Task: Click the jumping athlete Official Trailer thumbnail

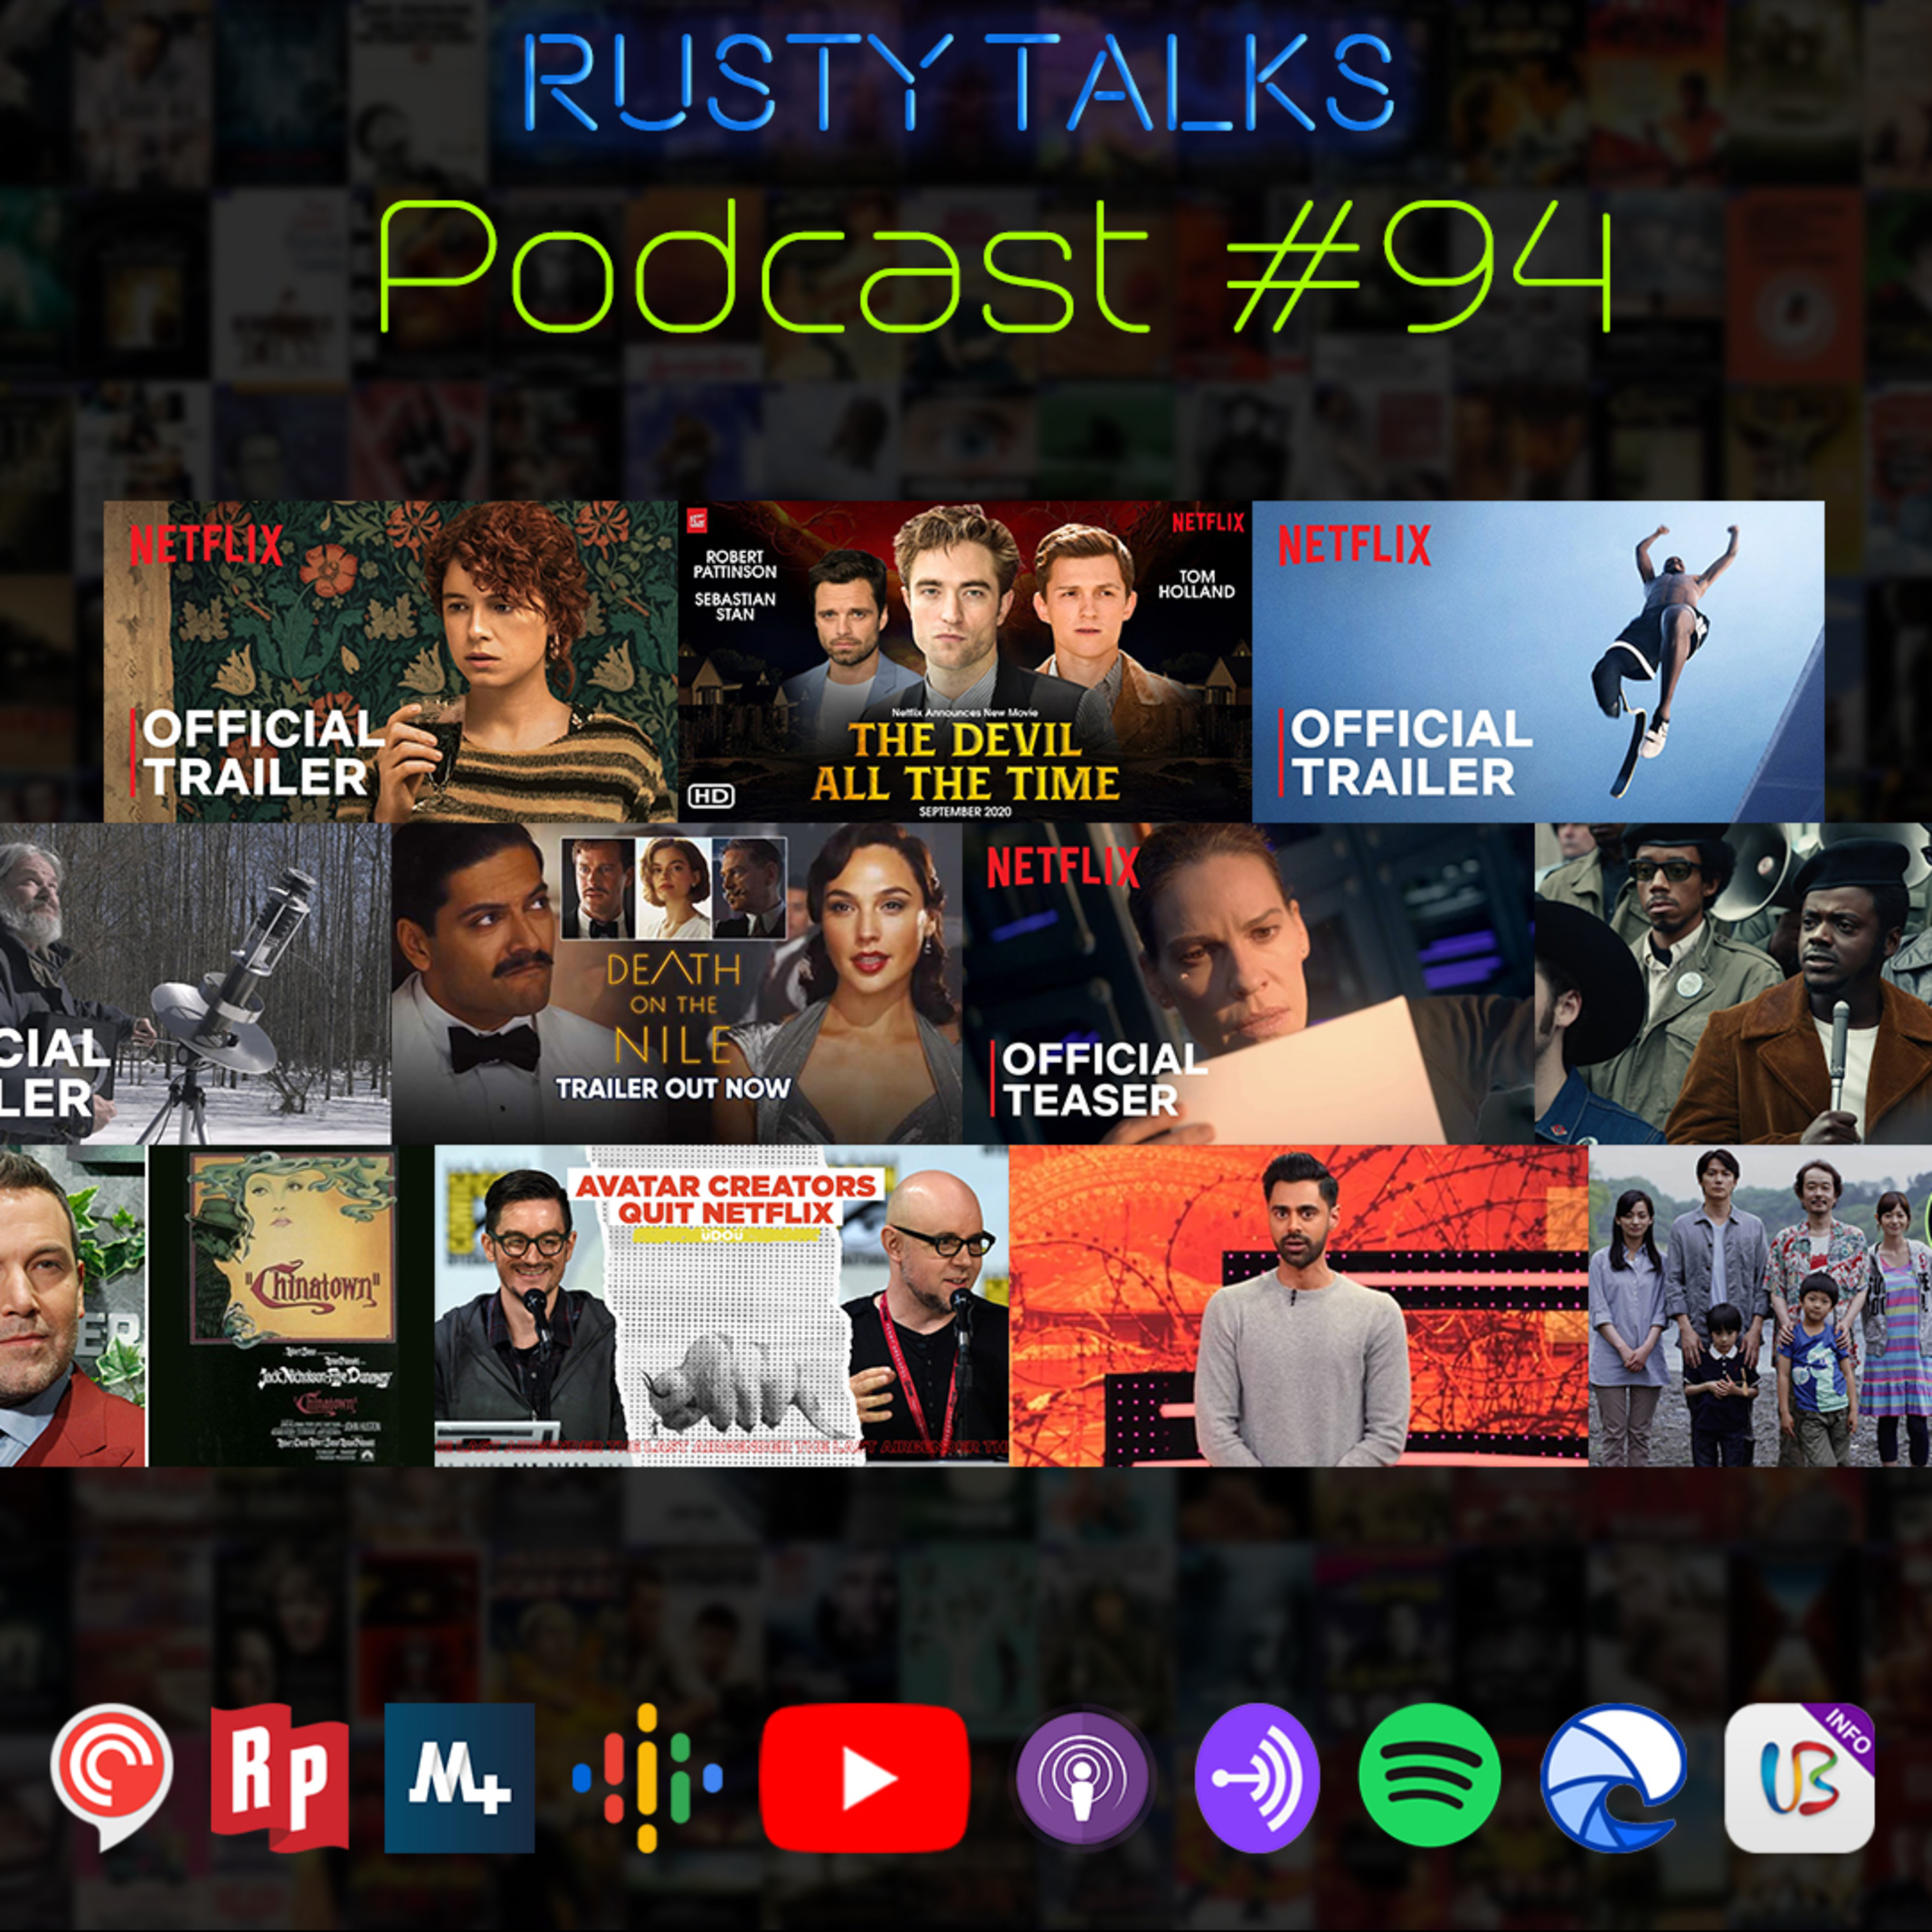Action: (x=1537, y=661)
